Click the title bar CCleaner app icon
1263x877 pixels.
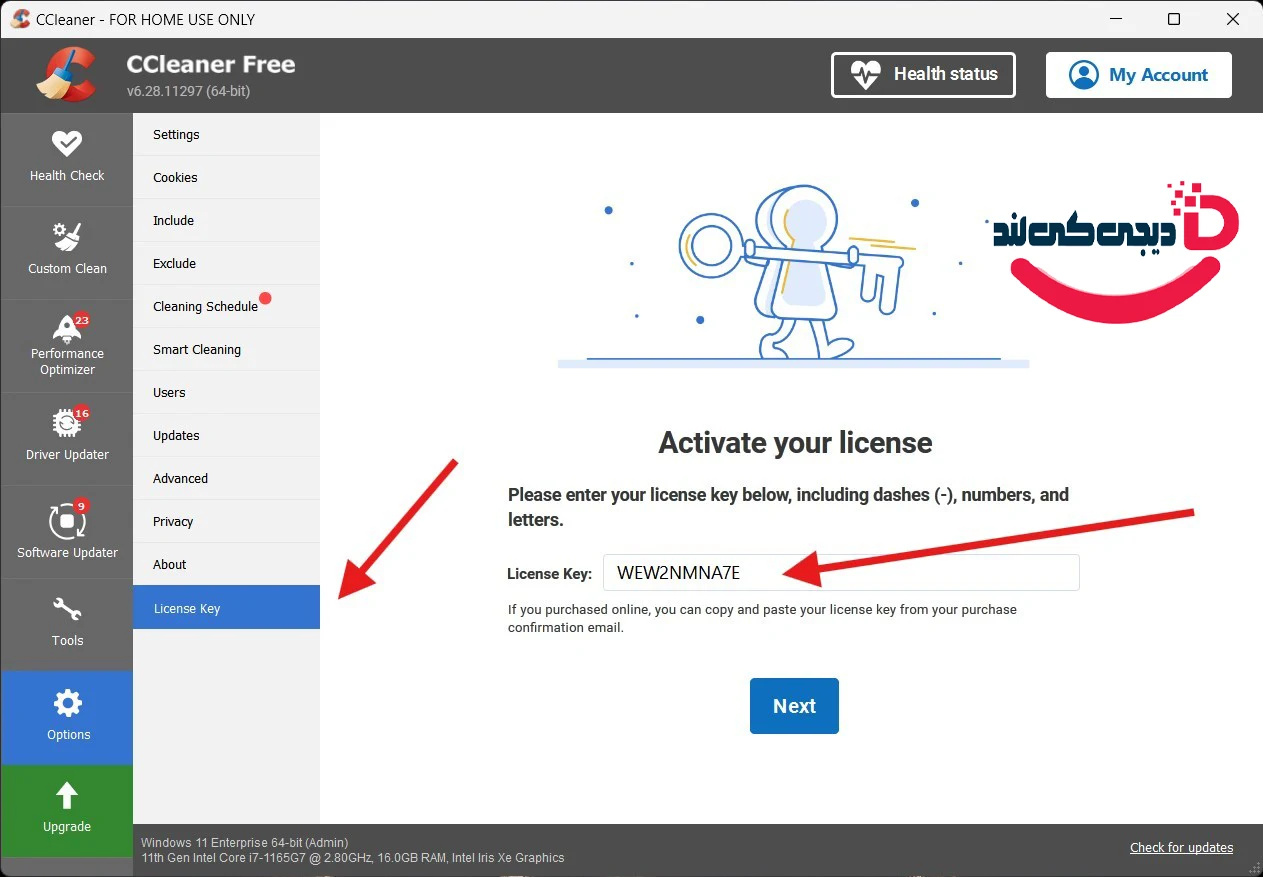pyautogui.click(x=20, y=19)
